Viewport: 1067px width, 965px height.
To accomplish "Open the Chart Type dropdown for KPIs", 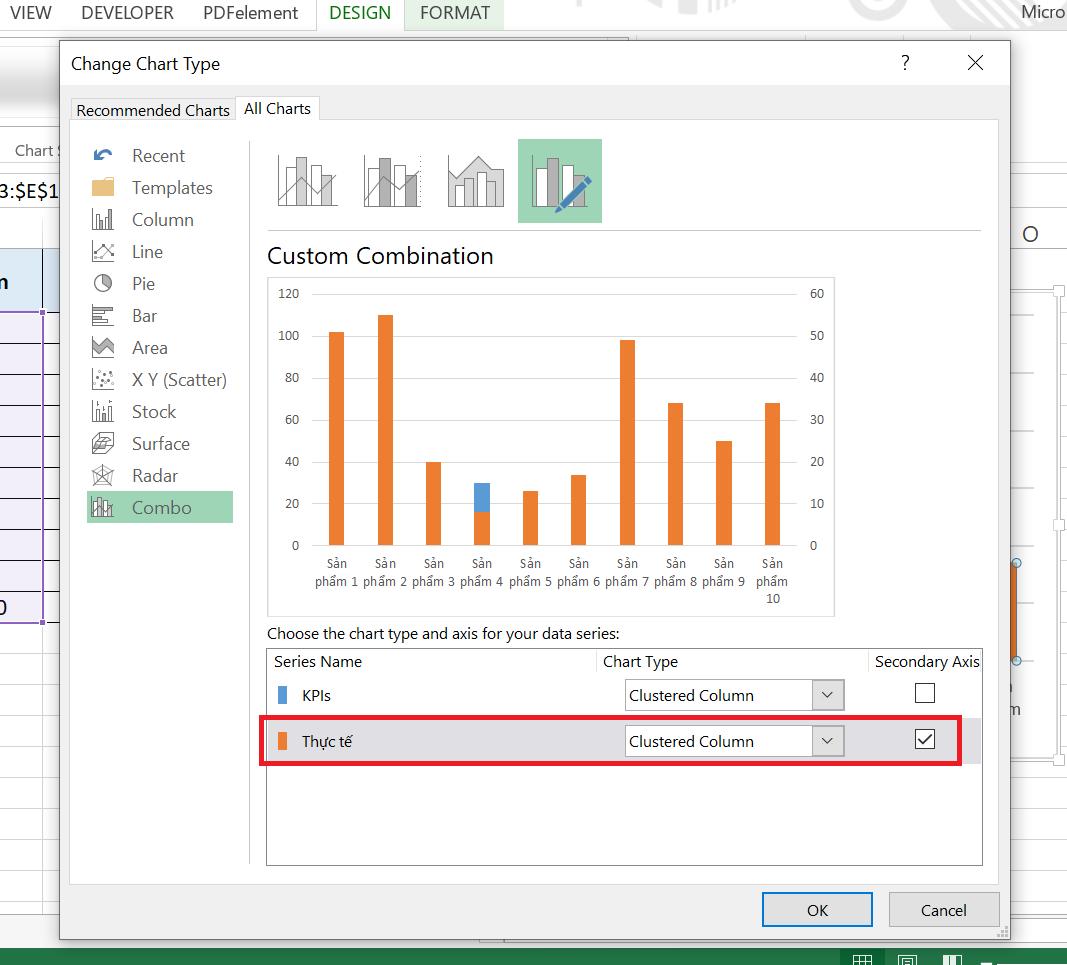I will pos(826,694).
